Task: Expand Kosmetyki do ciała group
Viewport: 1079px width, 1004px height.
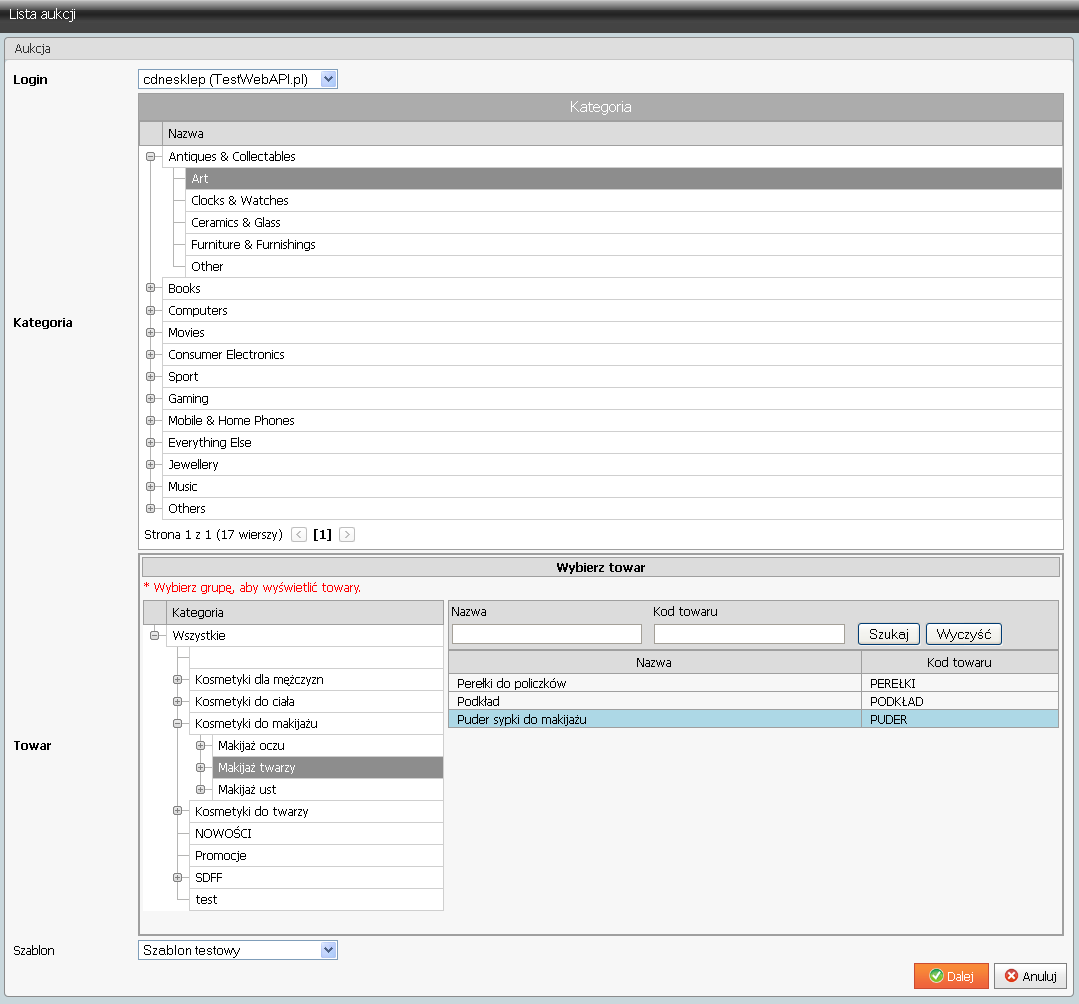Action: (177, 701)
